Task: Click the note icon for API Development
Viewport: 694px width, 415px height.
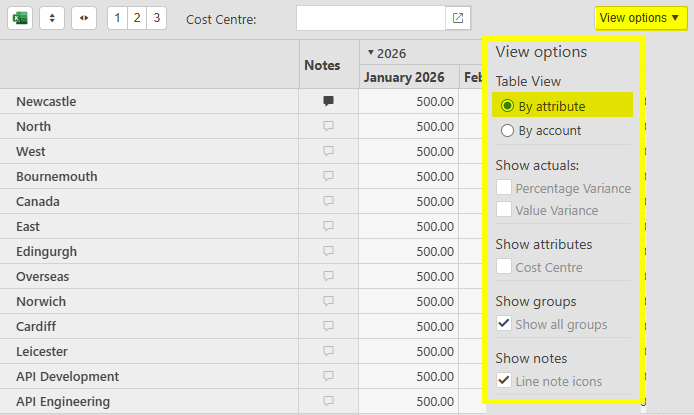Action: click(328, 376)
